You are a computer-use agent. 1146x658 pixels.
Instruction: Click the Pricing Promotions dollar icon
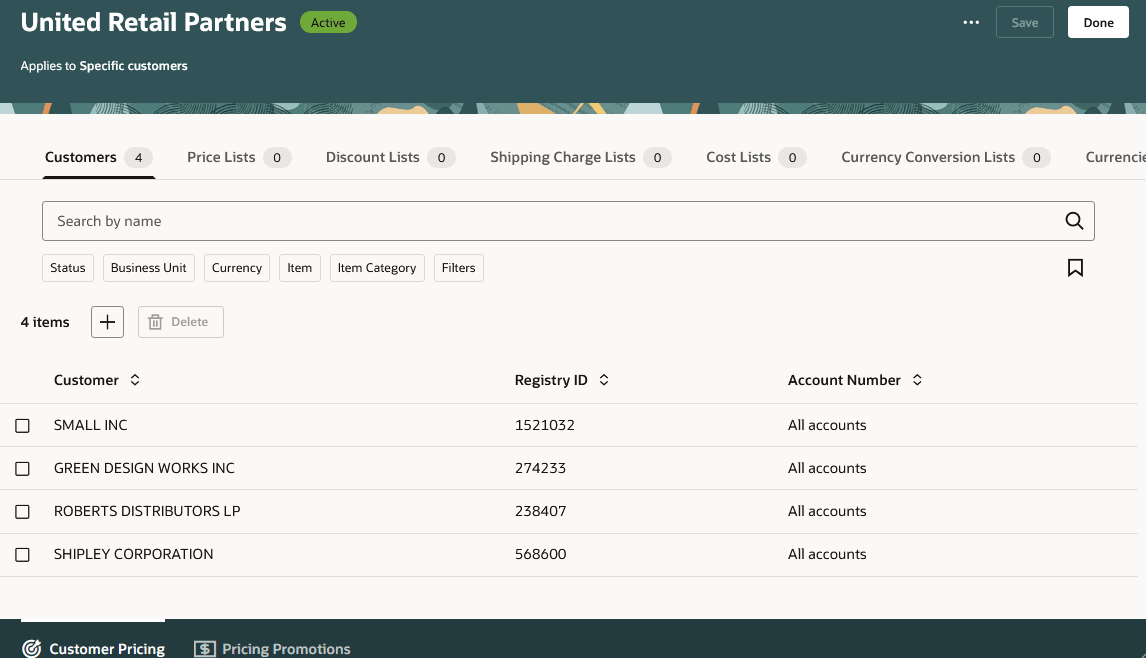pyautogui.click(x=205, y=648)
